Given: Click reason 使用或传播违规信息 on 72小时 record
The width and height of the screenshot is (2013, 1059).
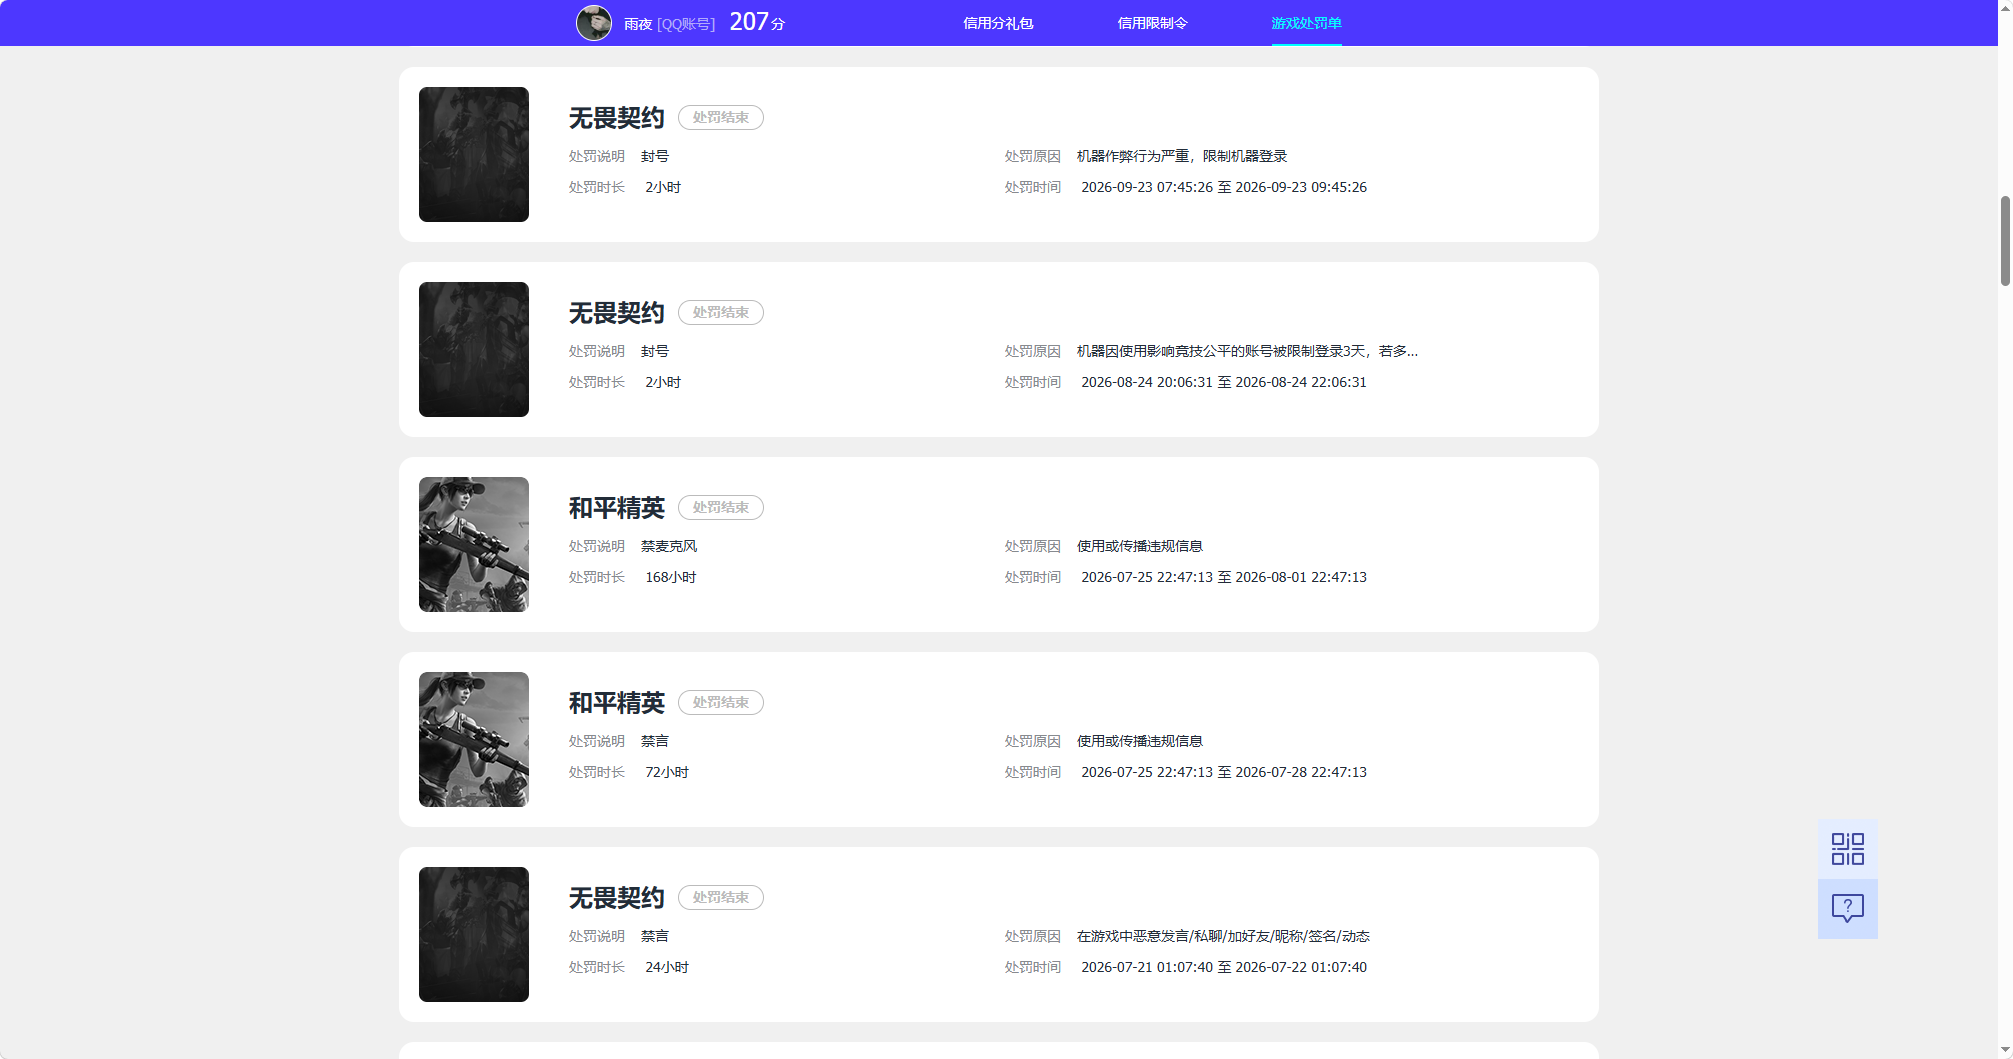Looking at the screenshot, I should click(1140, 741).
